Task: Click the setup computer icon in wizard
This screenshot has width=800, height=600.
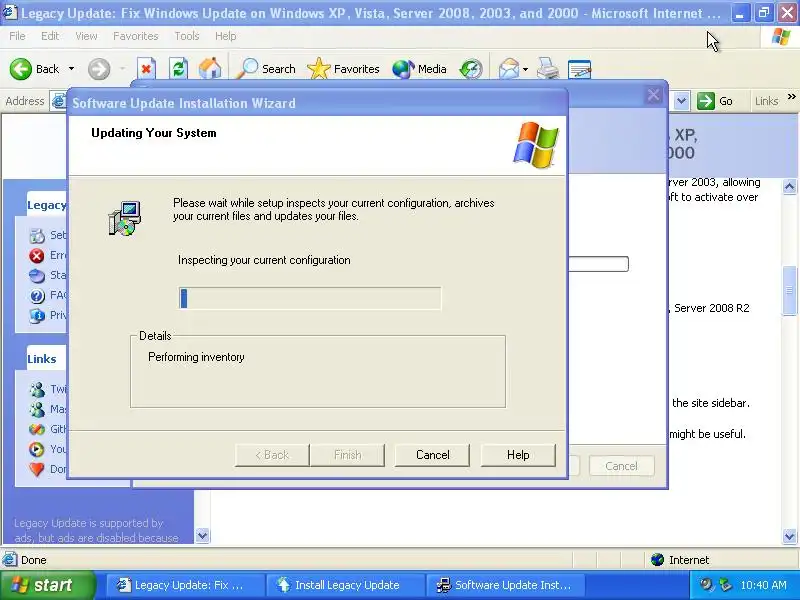Action: click(125, 218)
